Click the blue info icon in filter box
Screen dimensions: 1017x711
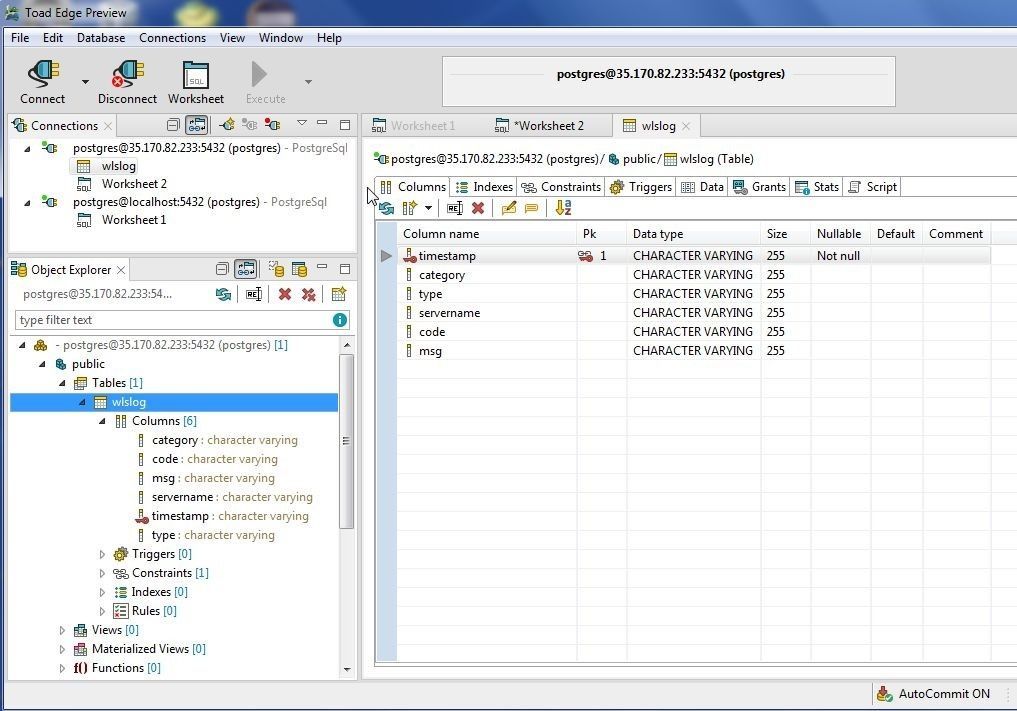[x=340, y=320]
